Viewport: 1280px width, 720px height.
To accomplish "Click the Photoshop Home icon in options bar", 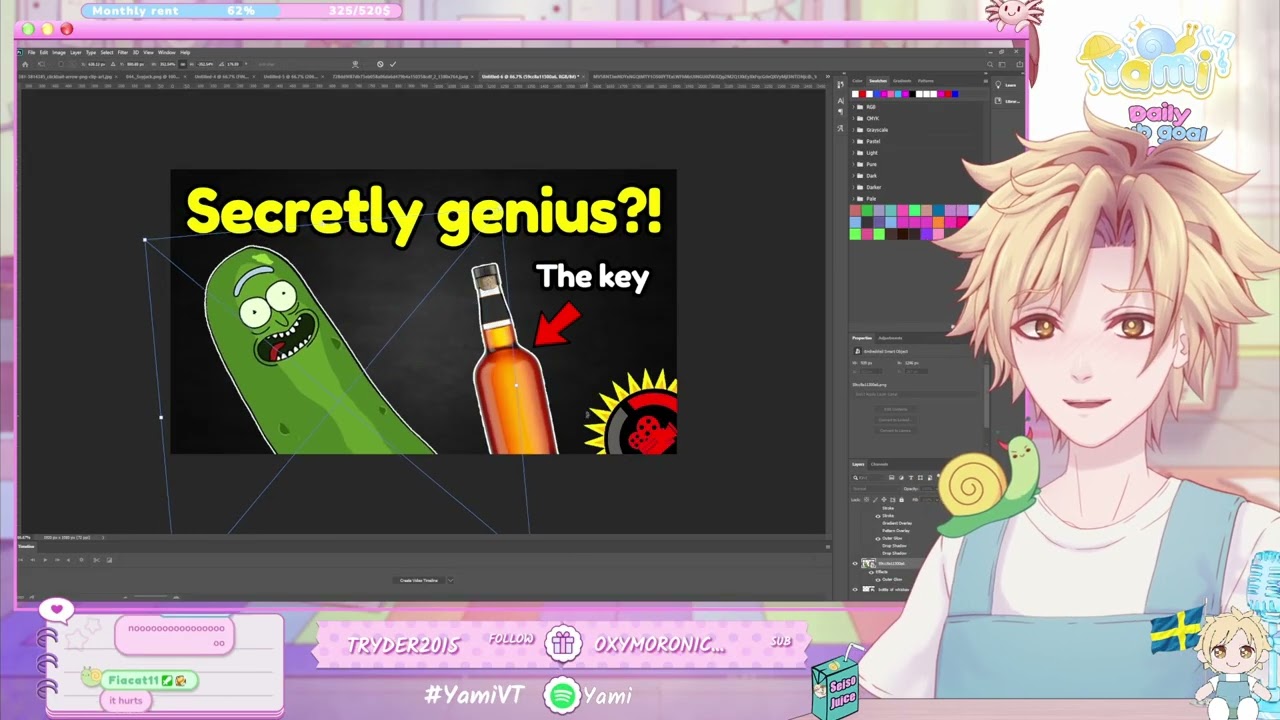I will (x=25, y=64).
